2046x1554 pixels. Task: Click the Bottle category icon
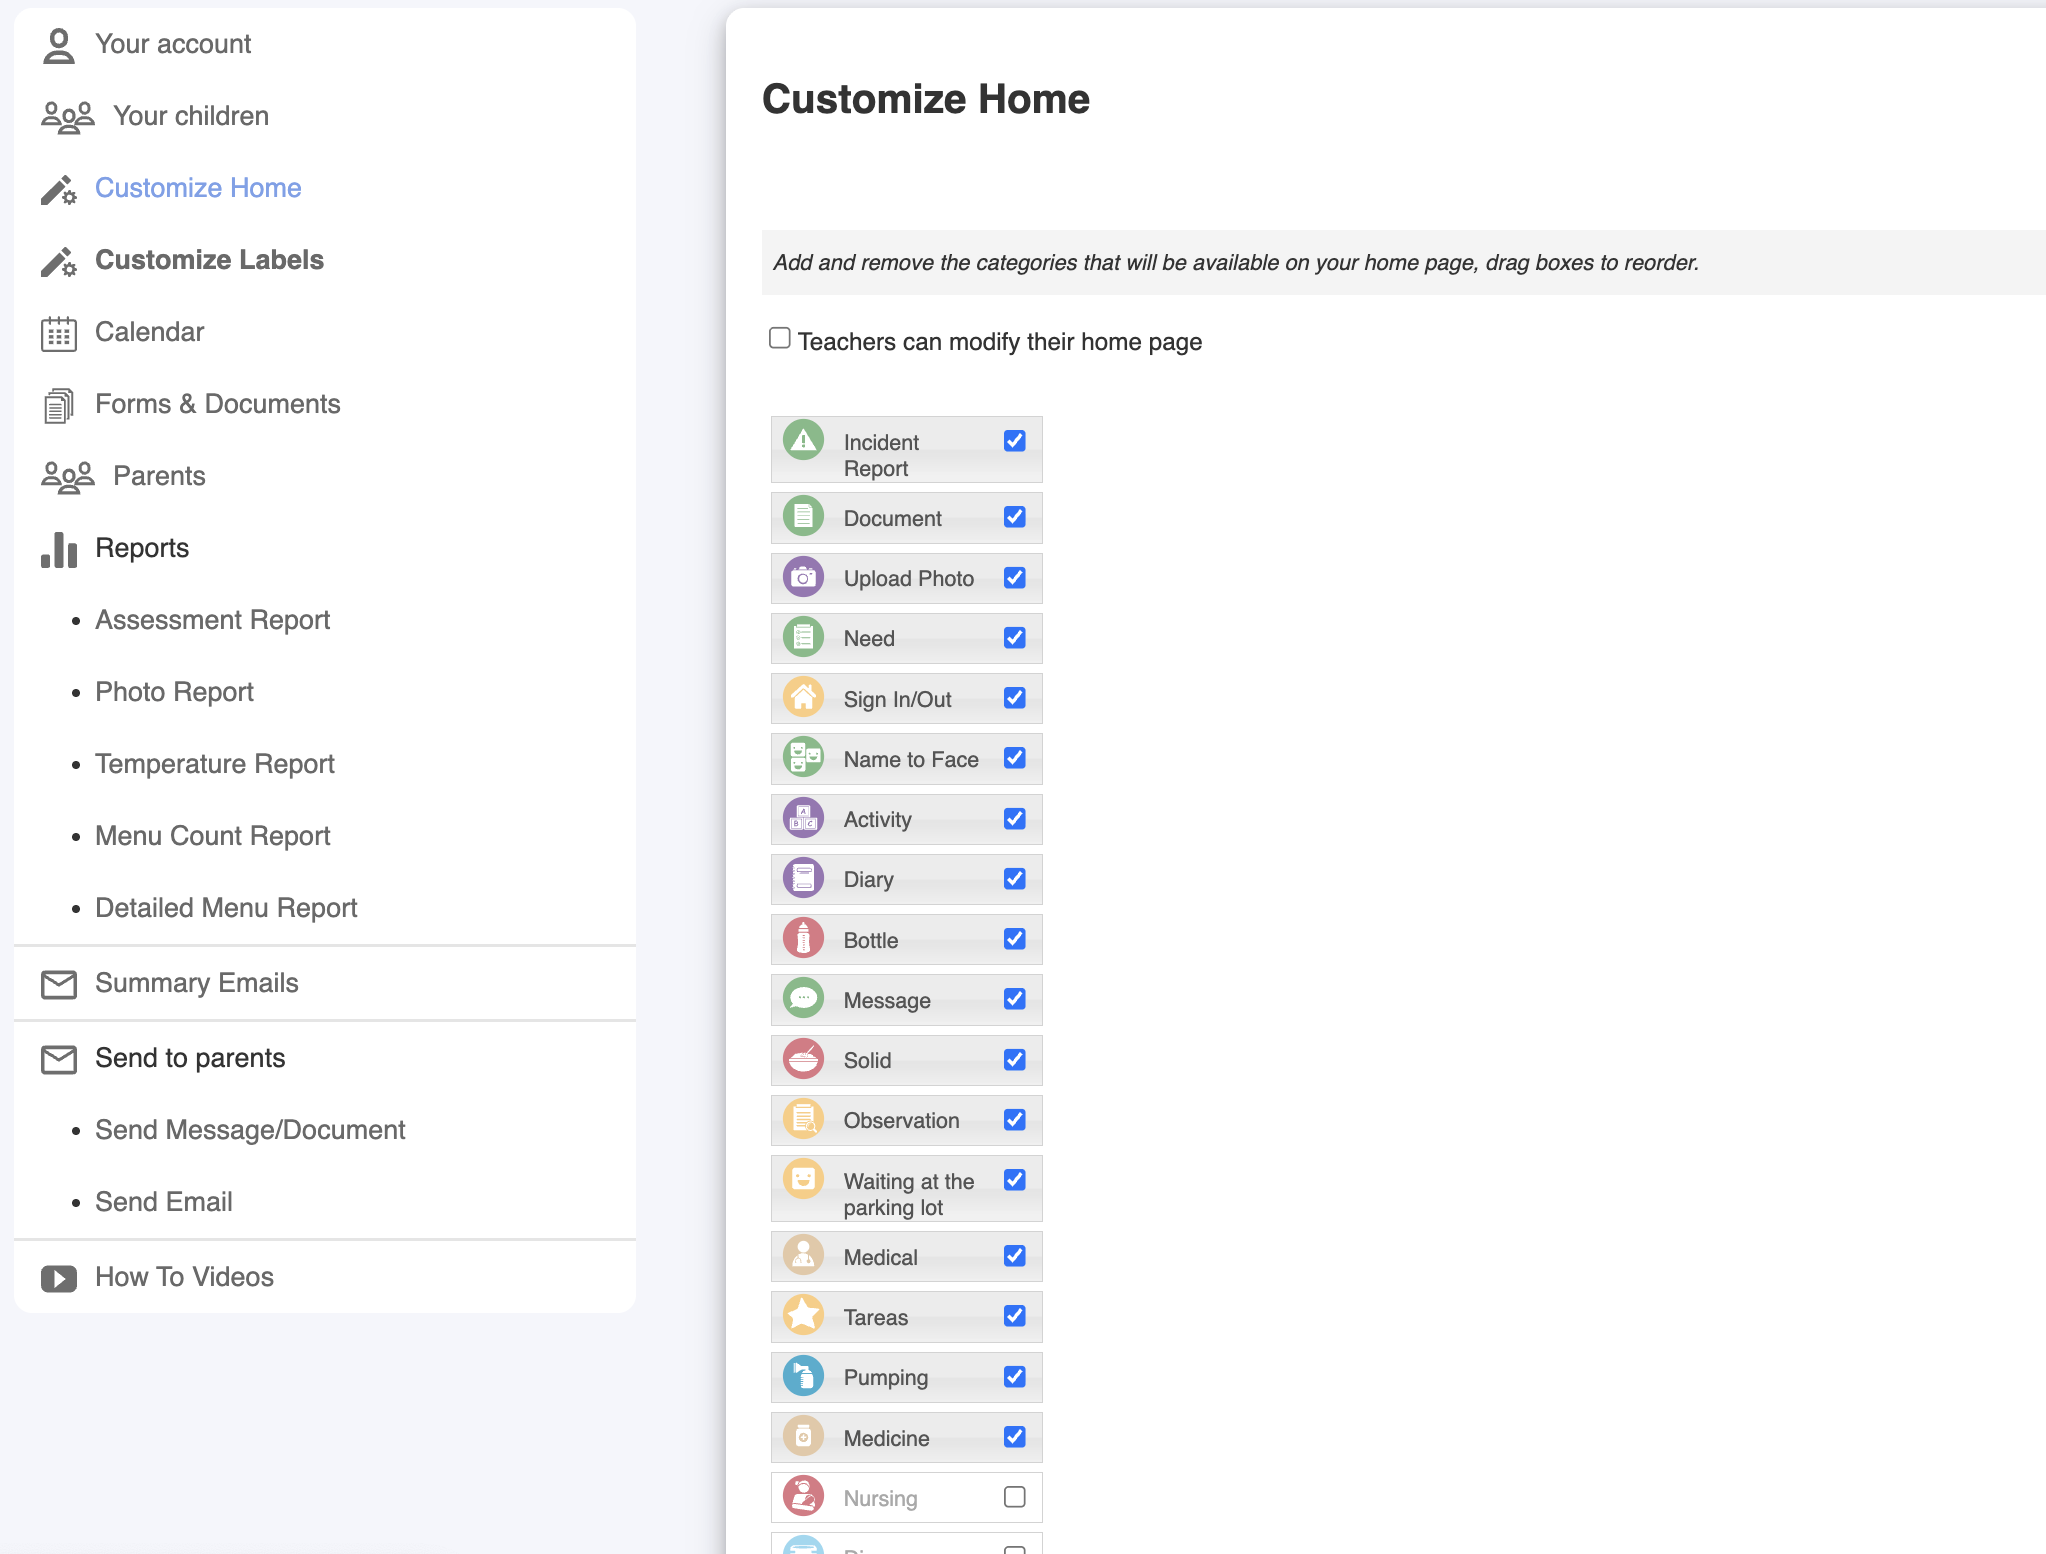click(803, 938)
